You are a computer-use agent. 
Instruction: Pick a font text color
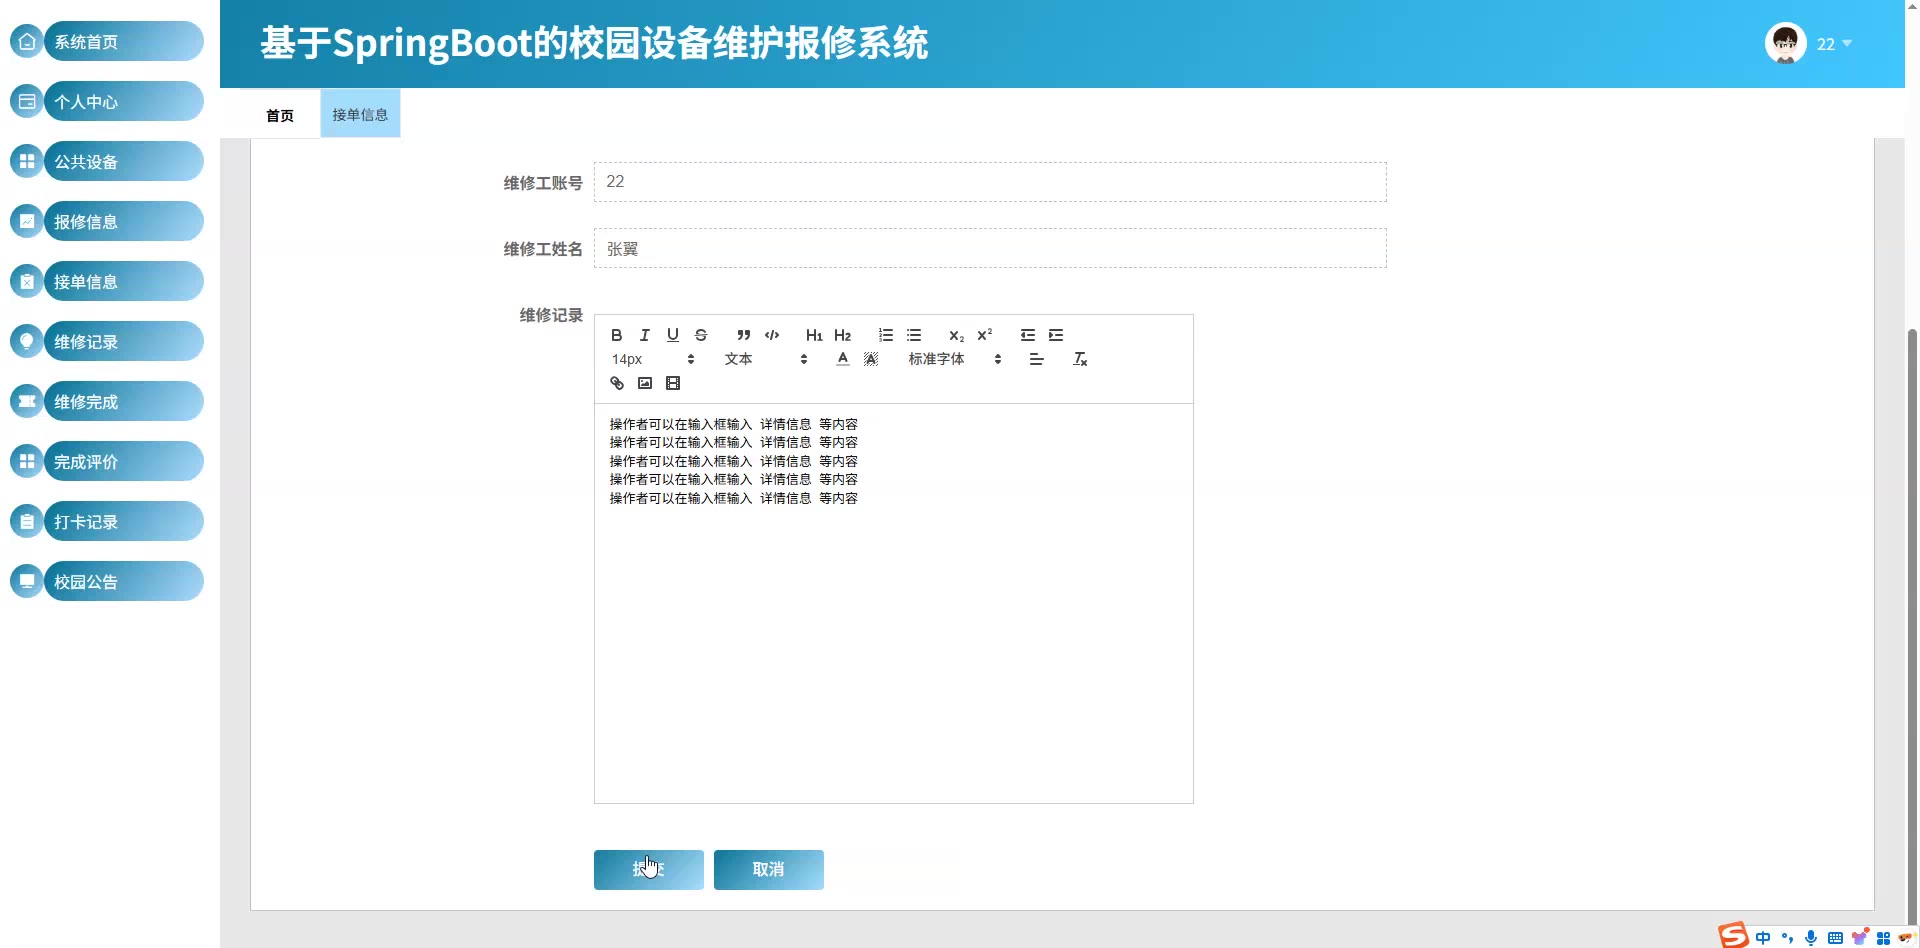click(x=843, y=359)
